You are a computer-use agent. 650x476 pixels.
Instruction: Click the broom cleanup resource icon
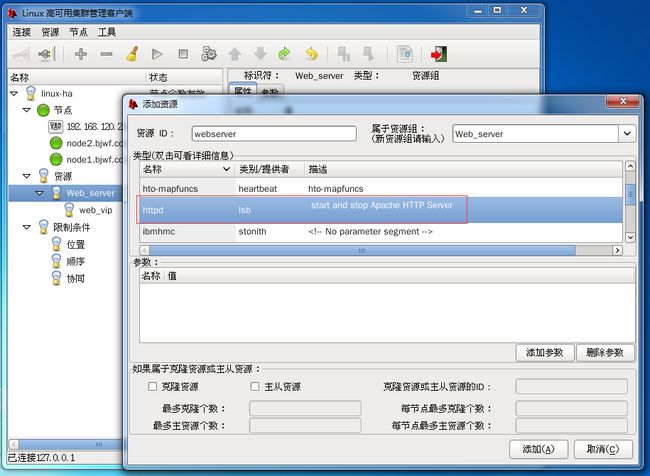[132, 54]
